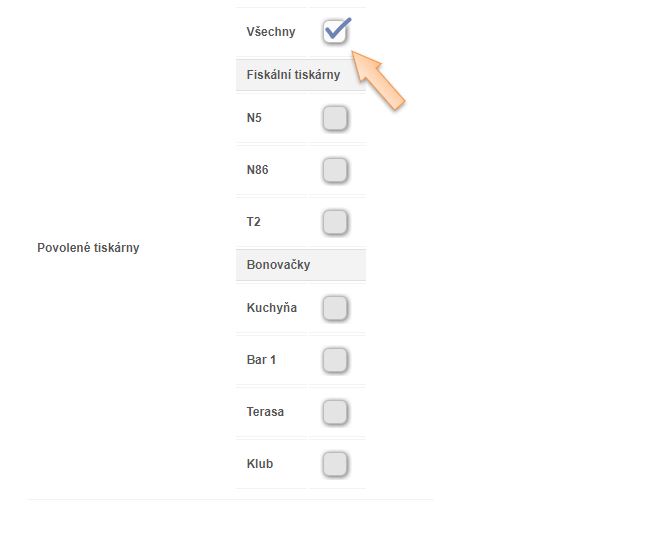Click the Bar 1 text label

coord(261,360)
